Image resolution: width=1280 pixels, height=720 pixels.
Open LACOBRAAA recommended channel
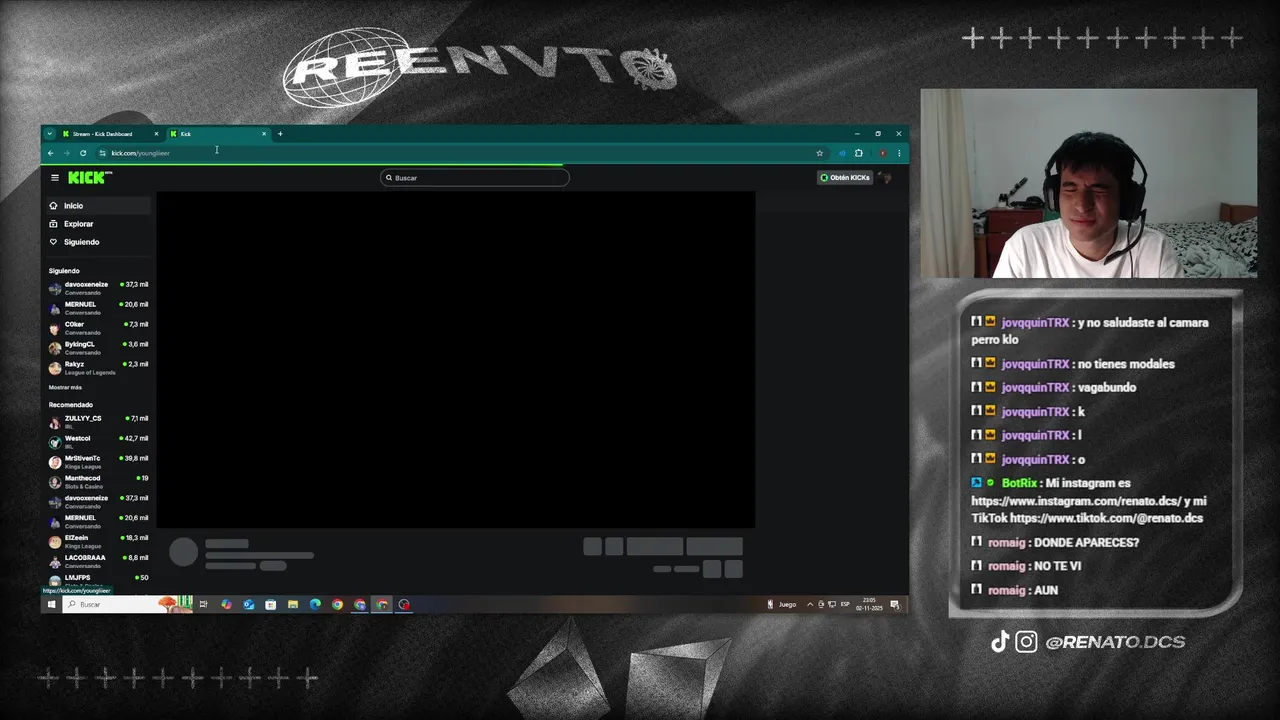click(98, 561)
